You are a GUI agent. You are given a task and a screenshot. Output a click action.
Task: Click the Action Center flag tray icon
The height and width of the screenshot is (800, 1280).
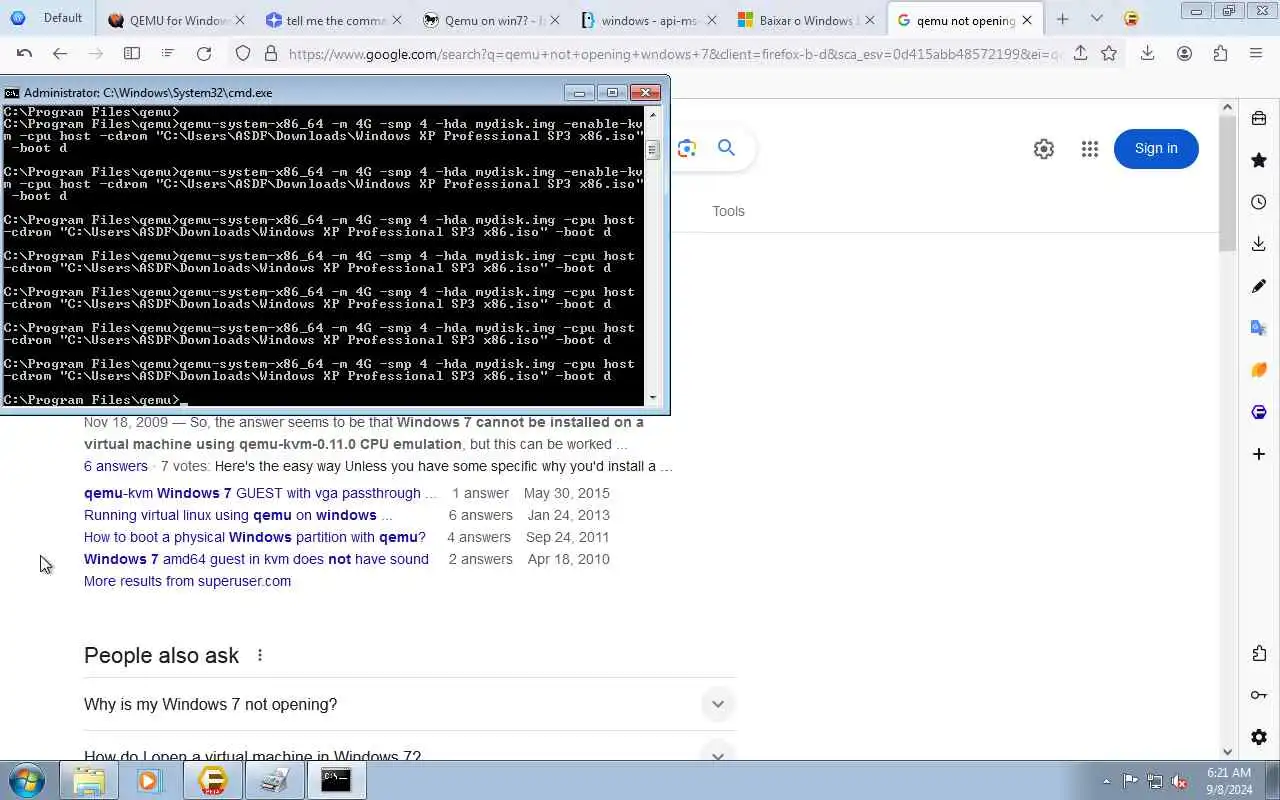tap(1130, 781)
